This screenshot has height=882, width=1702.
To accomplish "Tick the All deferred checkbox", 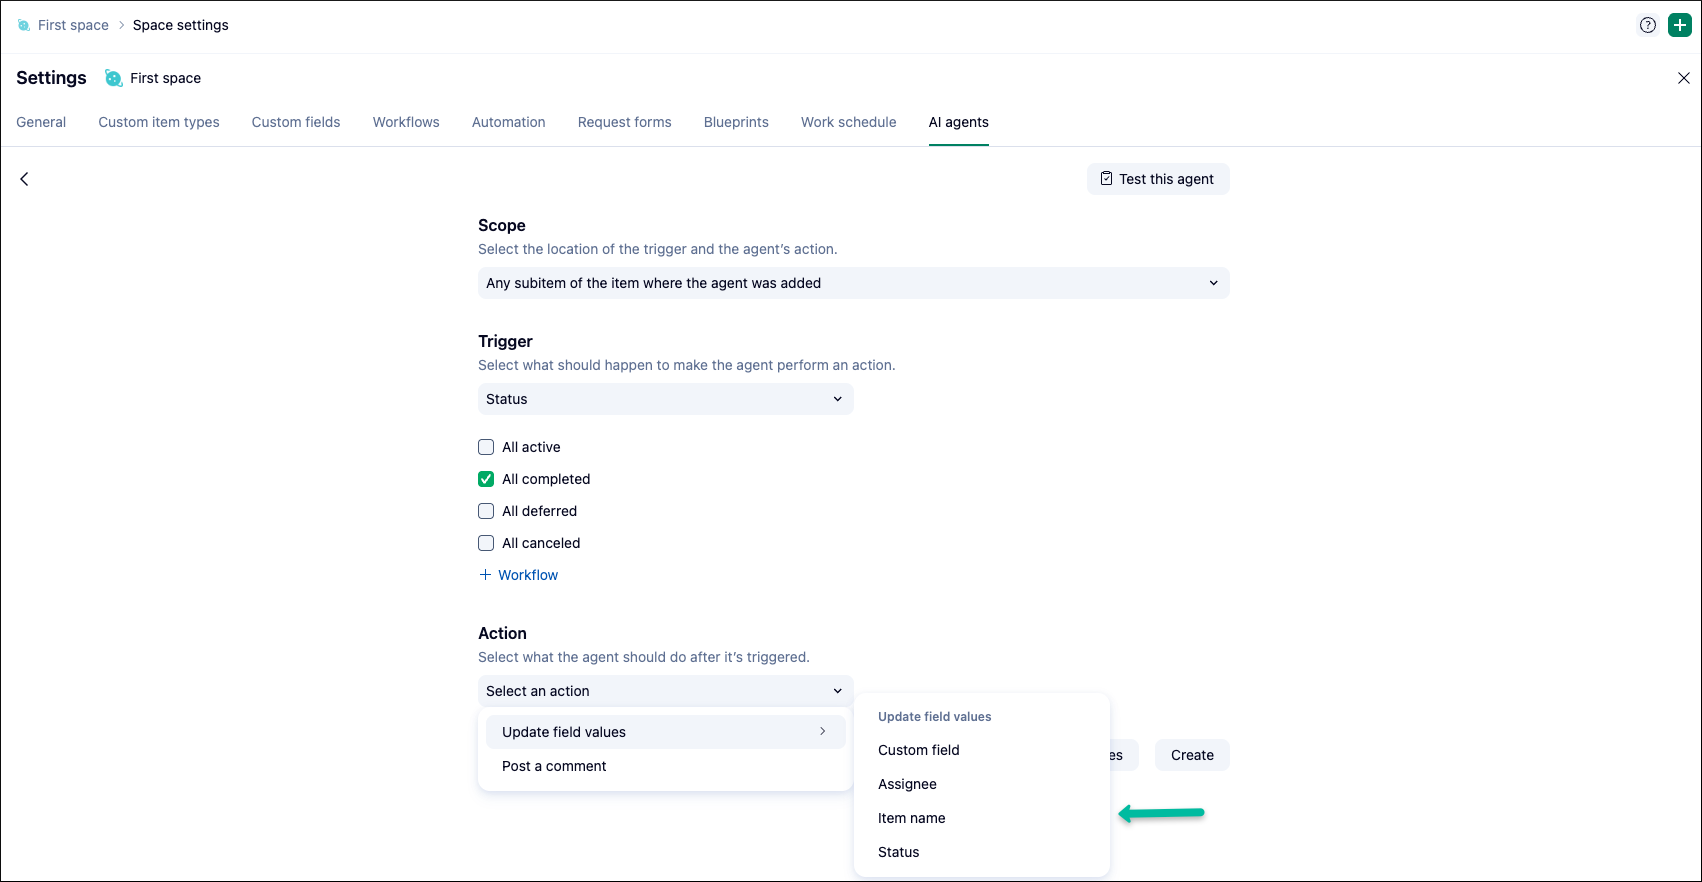I will 486,511.
